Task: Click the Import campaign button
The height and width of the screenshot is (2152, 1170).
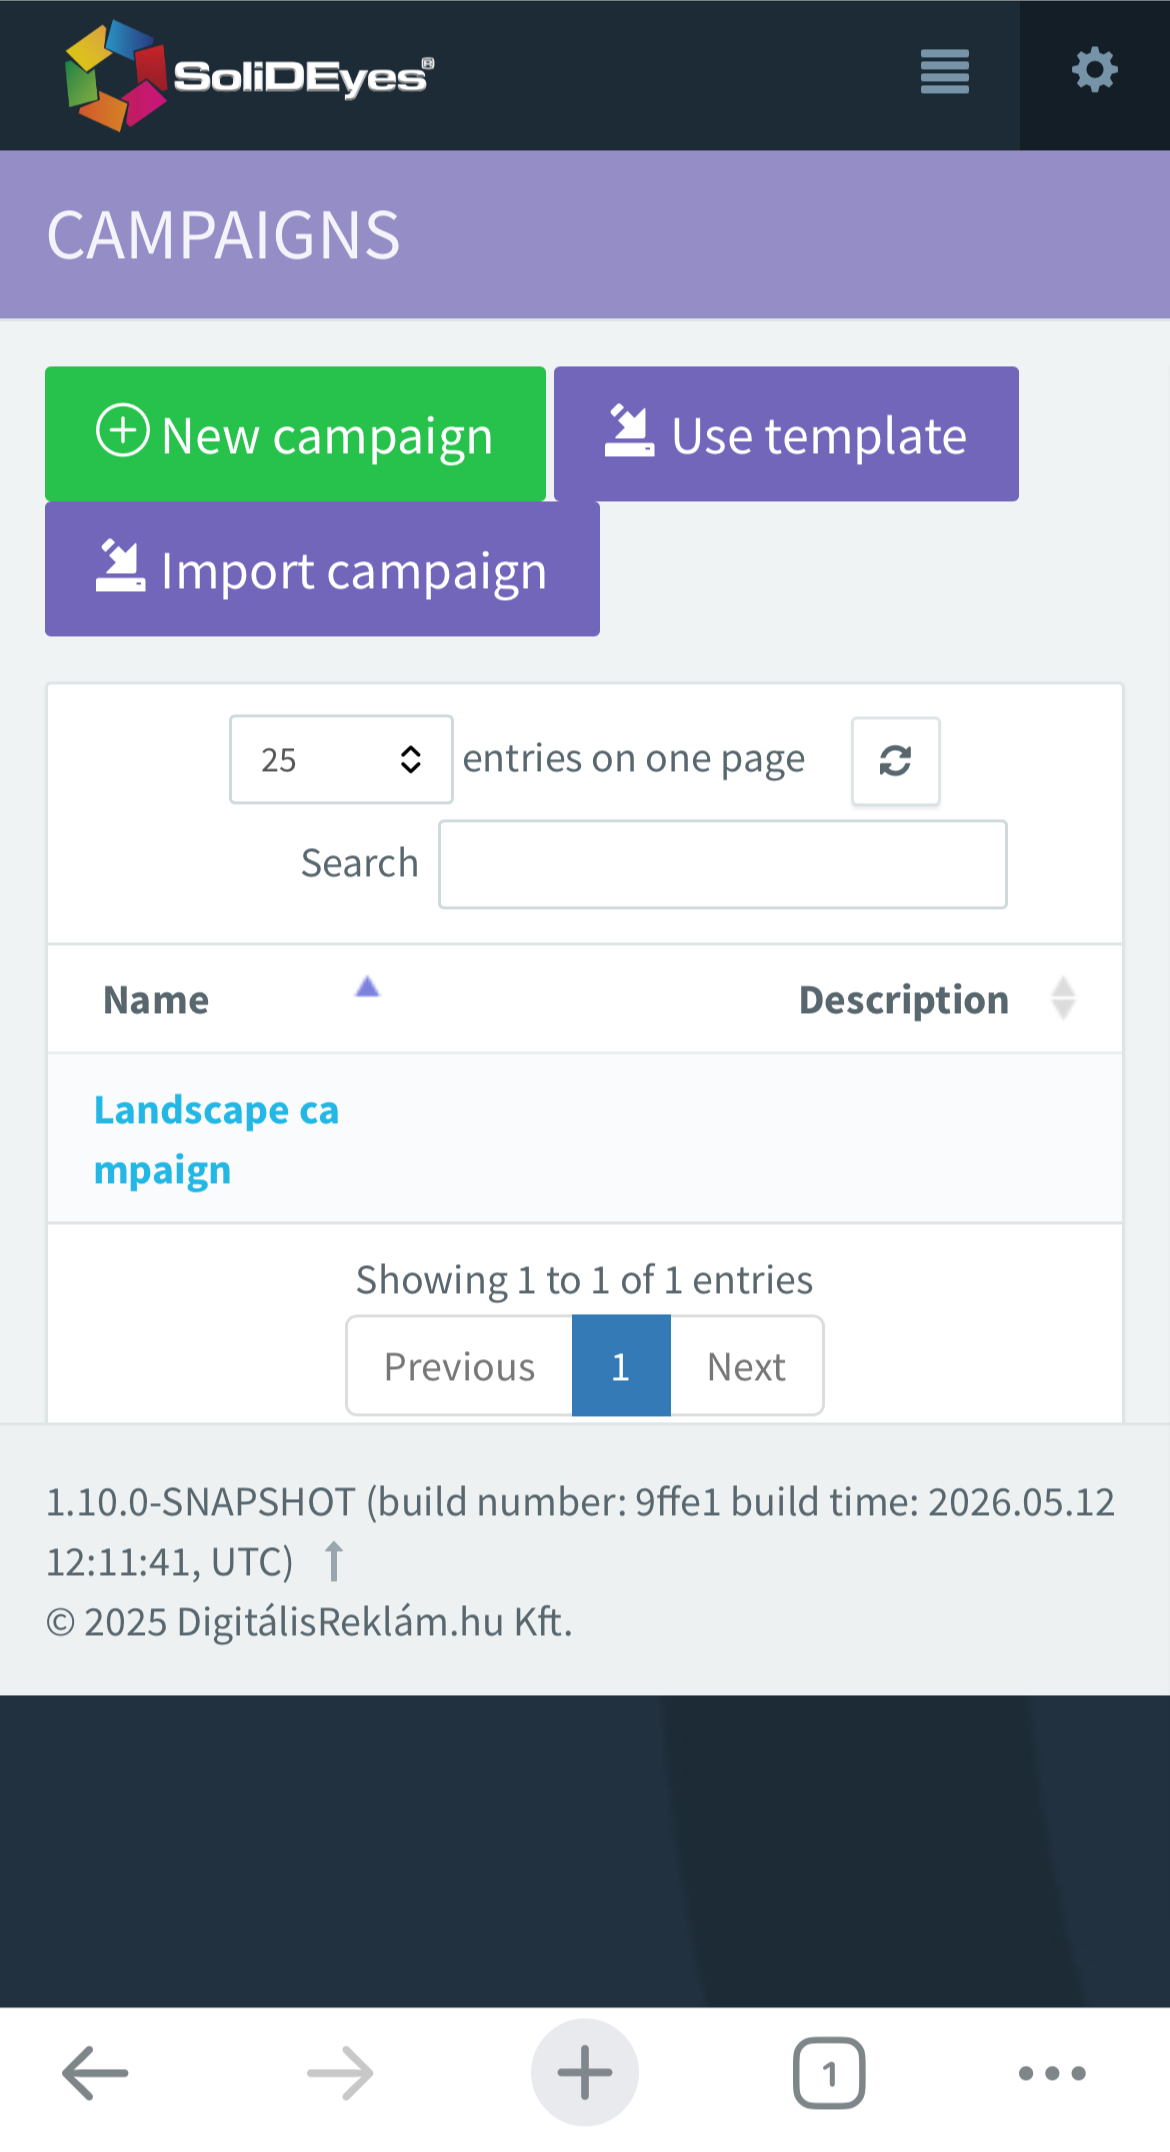Action: (322, 569)
